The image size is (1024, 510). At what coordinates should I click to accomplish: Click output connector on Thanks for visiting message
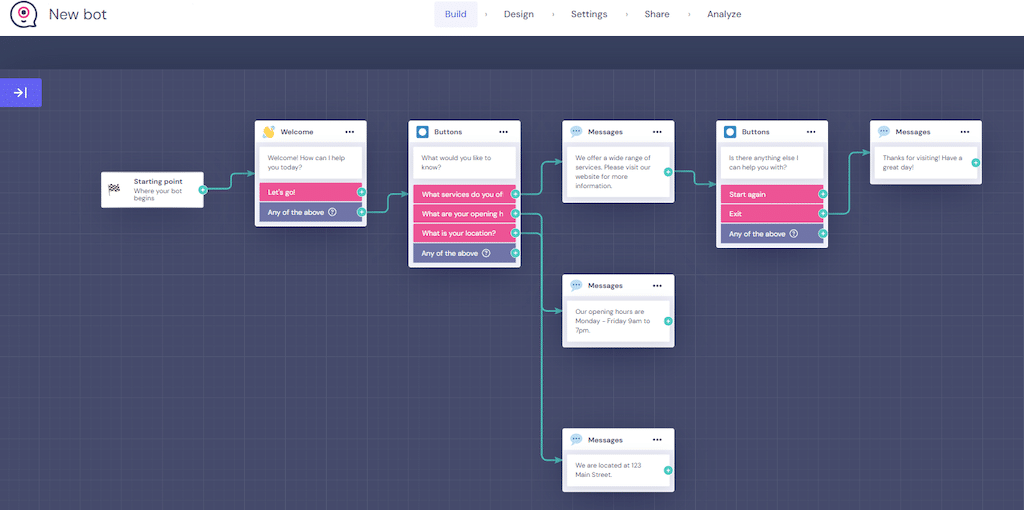tap(975, 162)
